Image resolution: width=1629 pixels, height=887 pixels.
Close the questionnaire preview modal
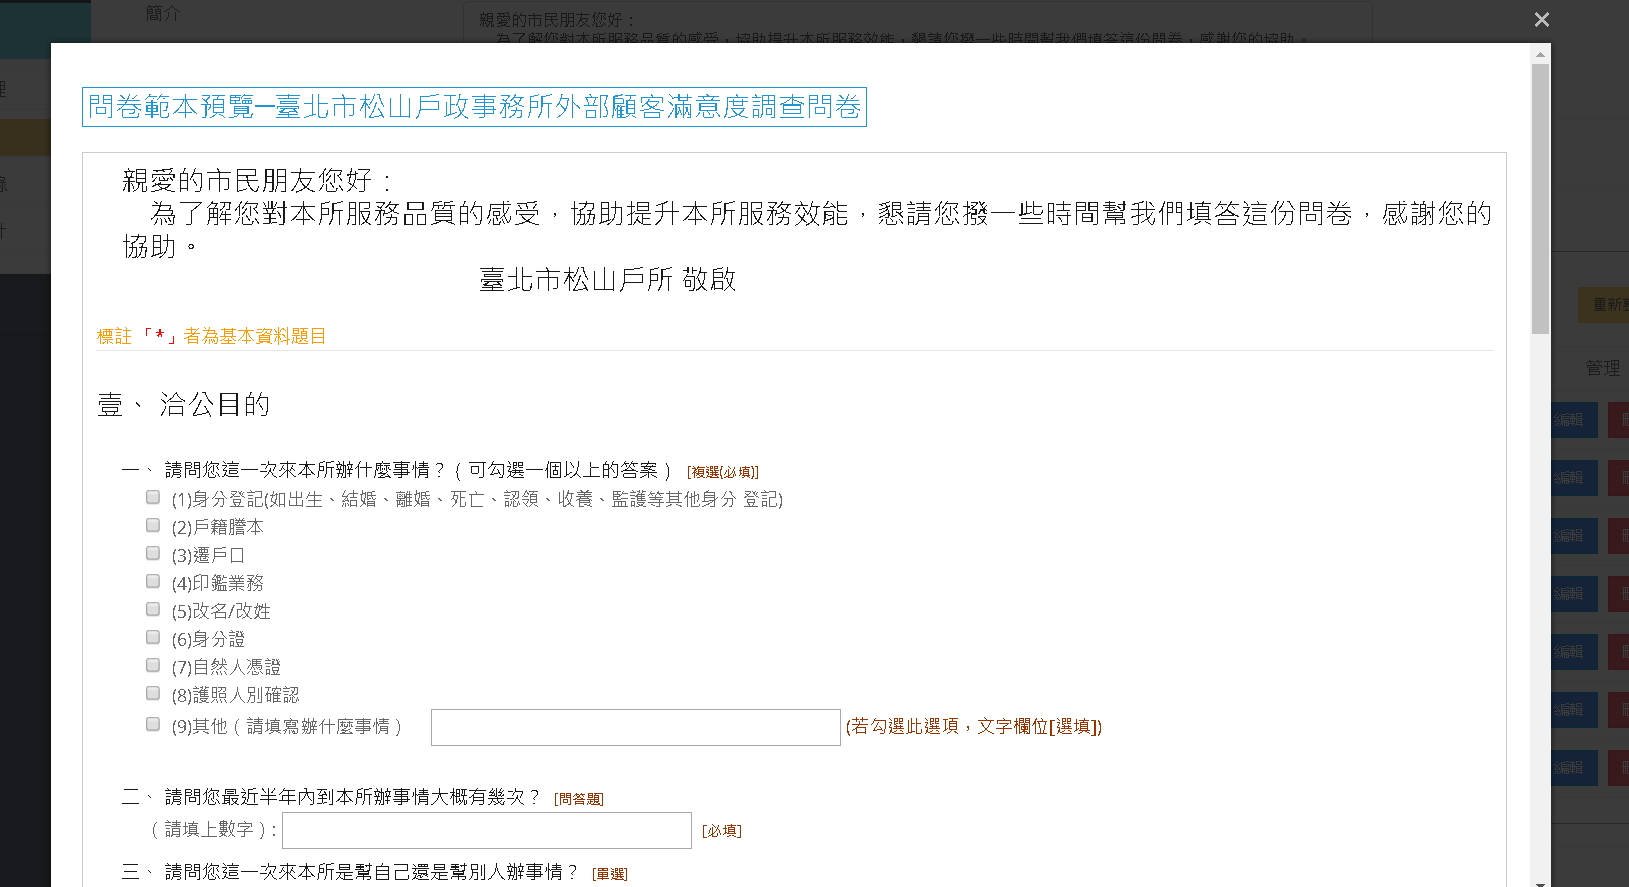1541,20
